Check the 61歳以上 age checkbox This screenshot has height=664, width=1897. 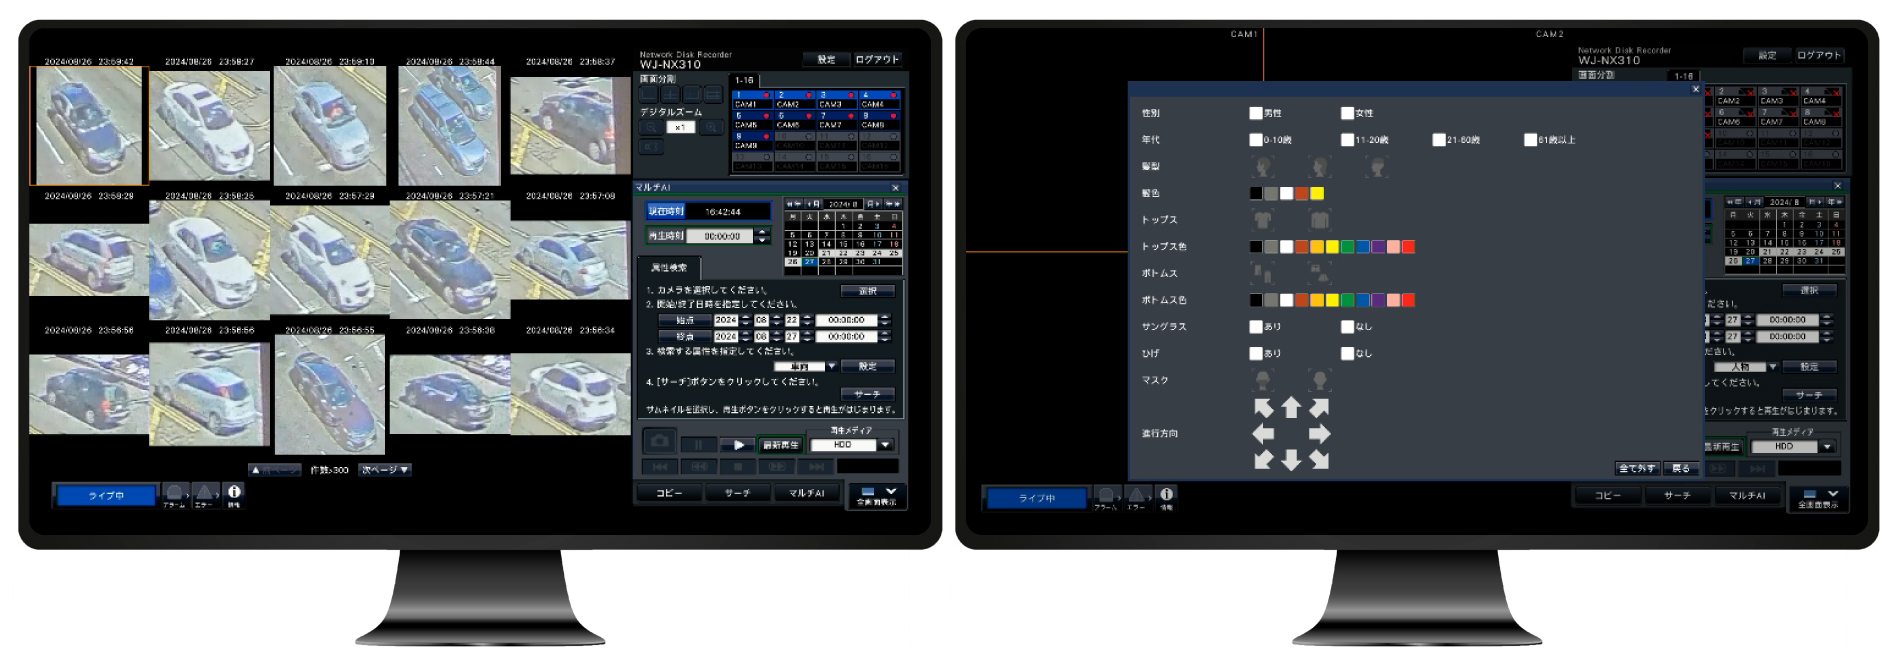pyautogui.click(x=1530, y=140)
